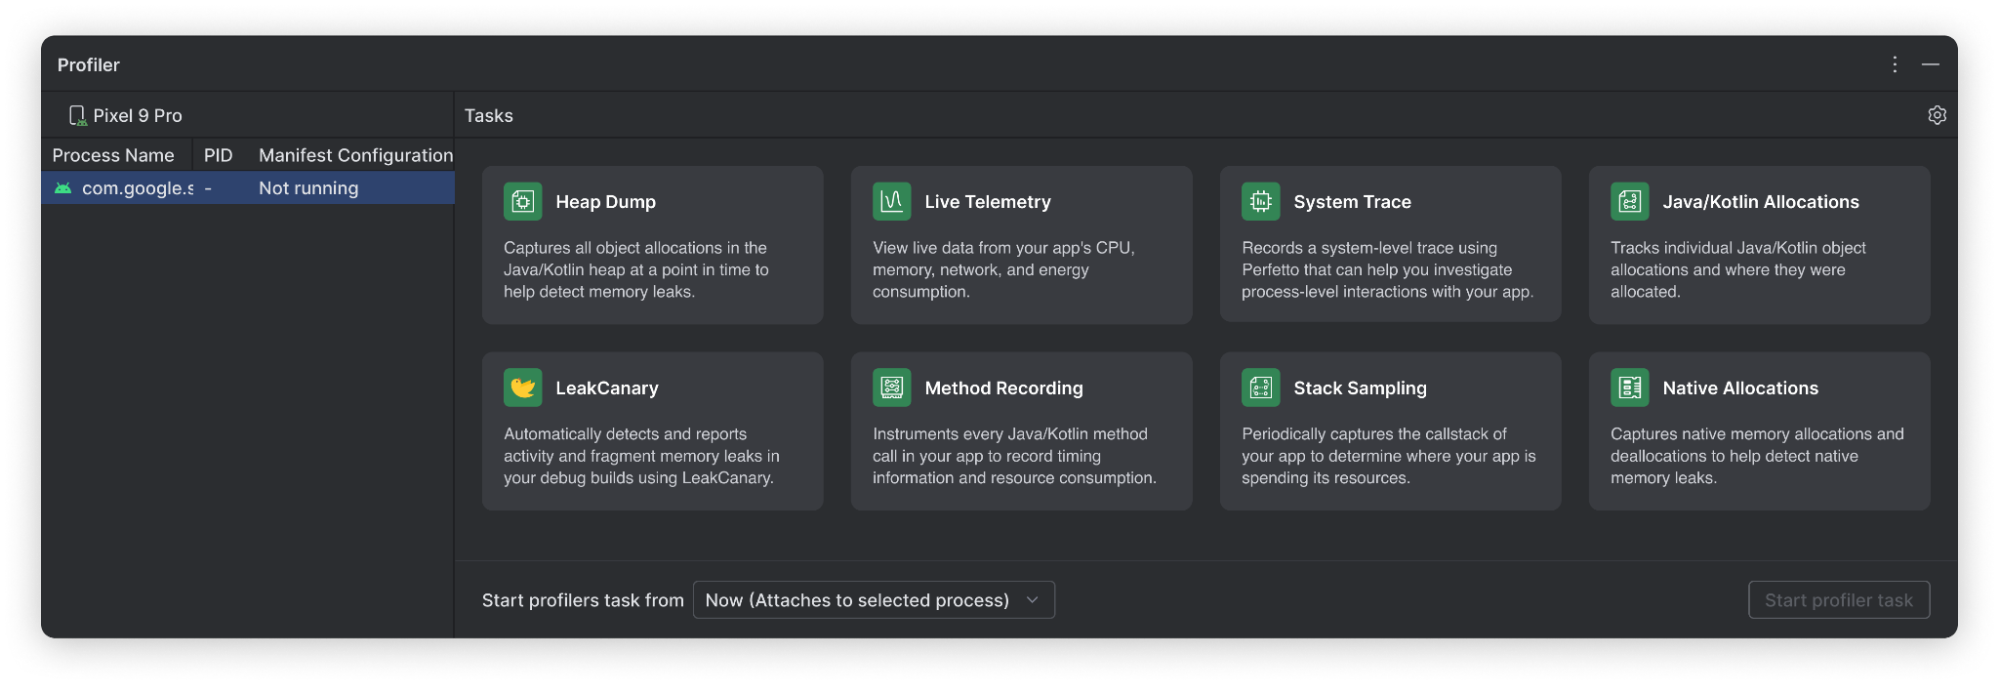Click the Native Allocations description text
Screen dimensions: 1999x685
(1757, 456)
